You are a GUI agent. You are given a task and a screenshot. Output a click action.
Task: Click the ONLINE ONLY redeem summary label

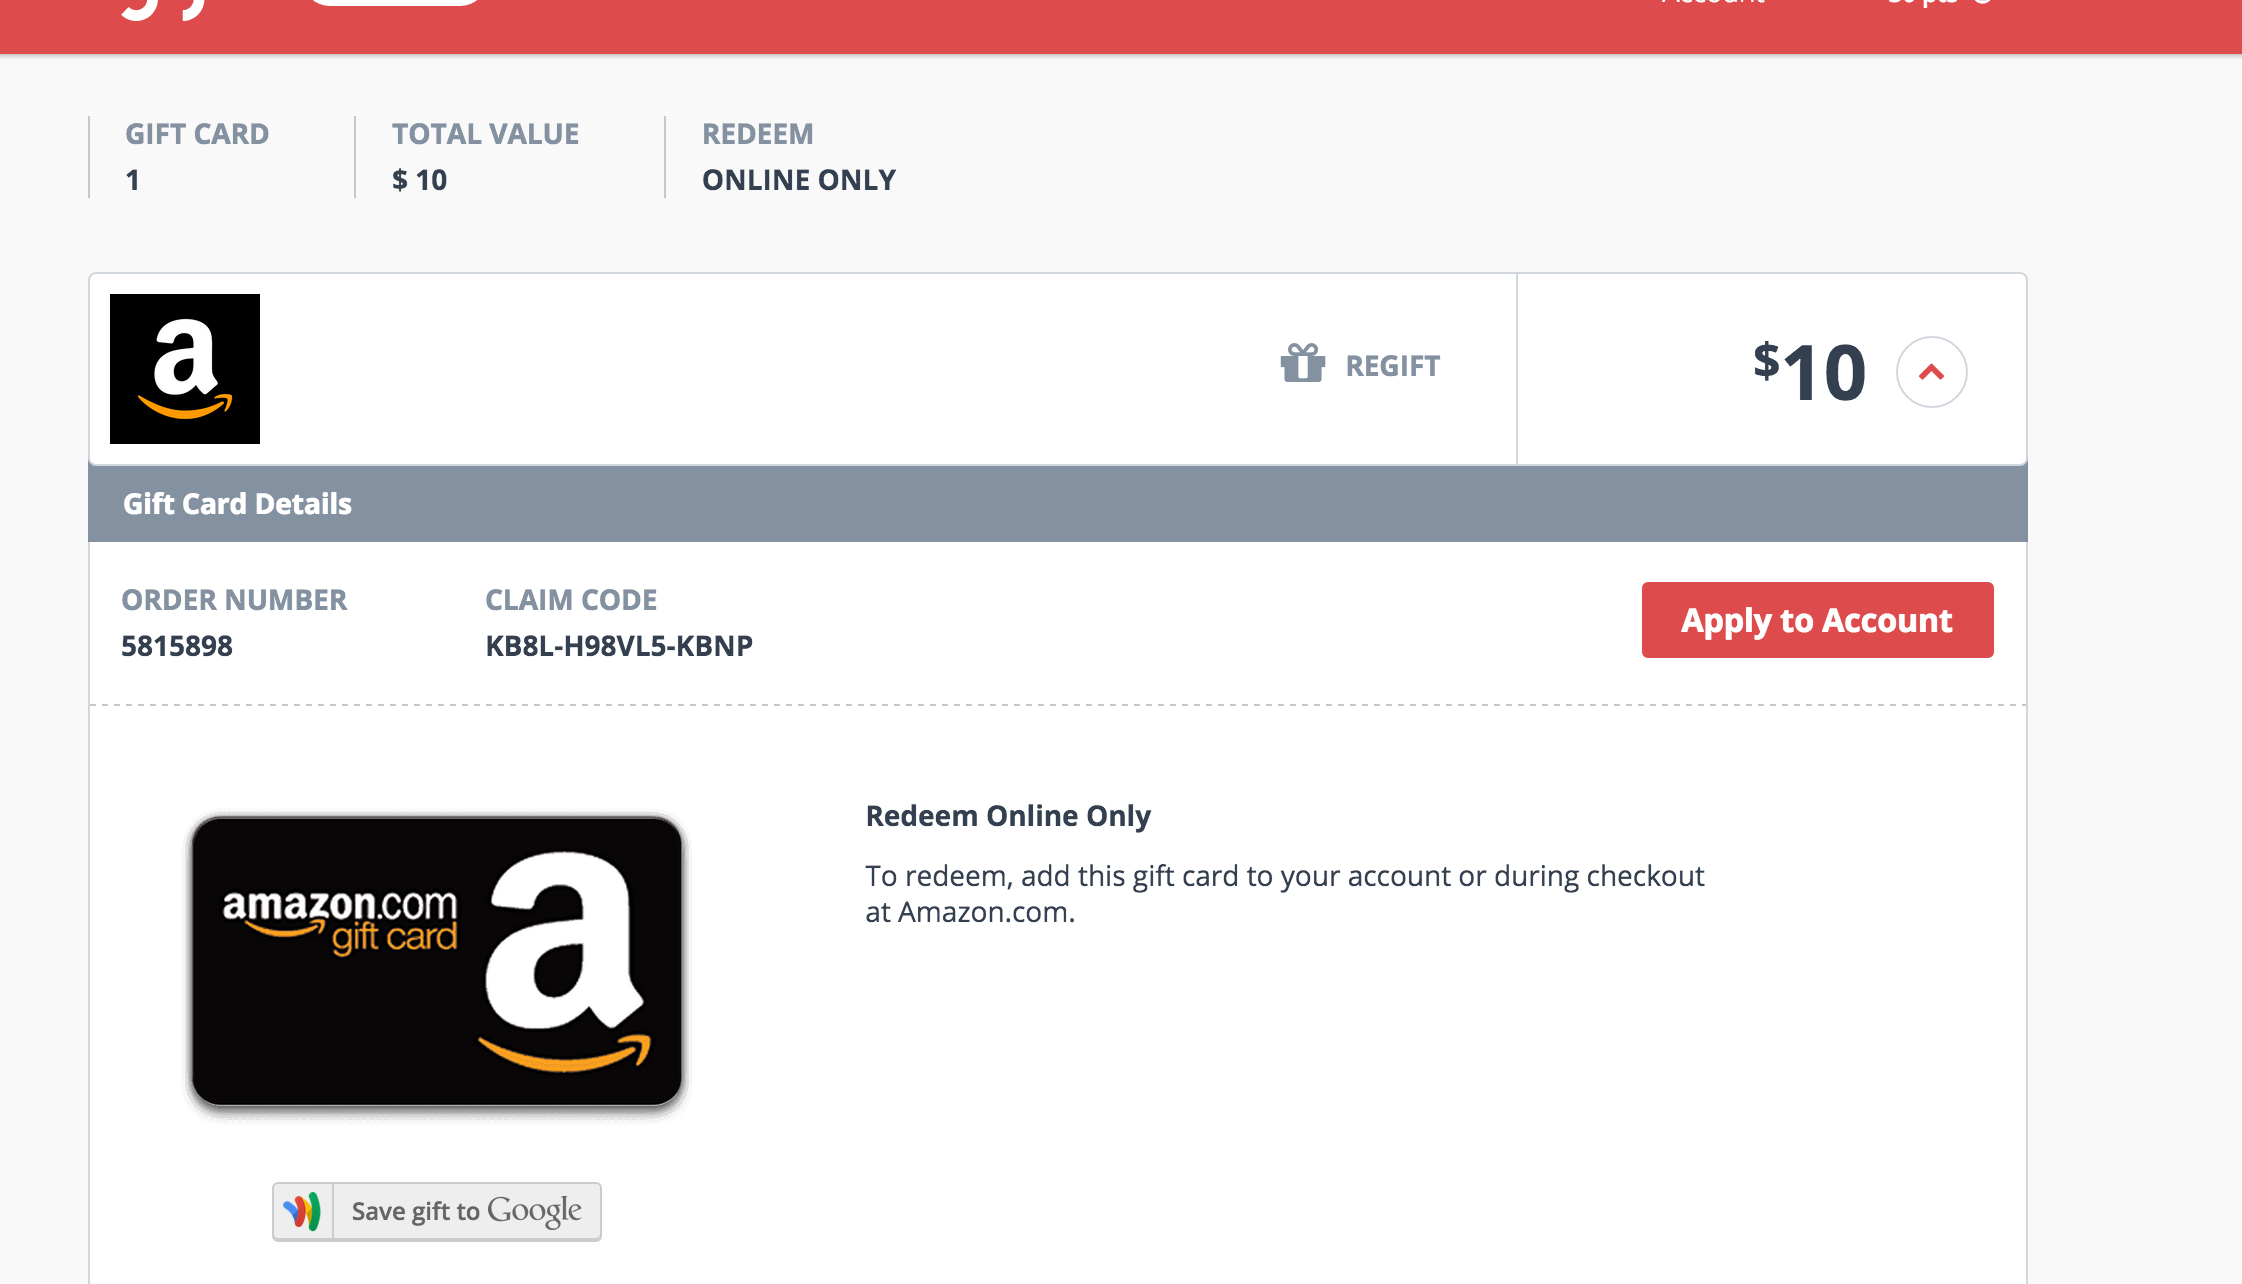tap(798, 180)
